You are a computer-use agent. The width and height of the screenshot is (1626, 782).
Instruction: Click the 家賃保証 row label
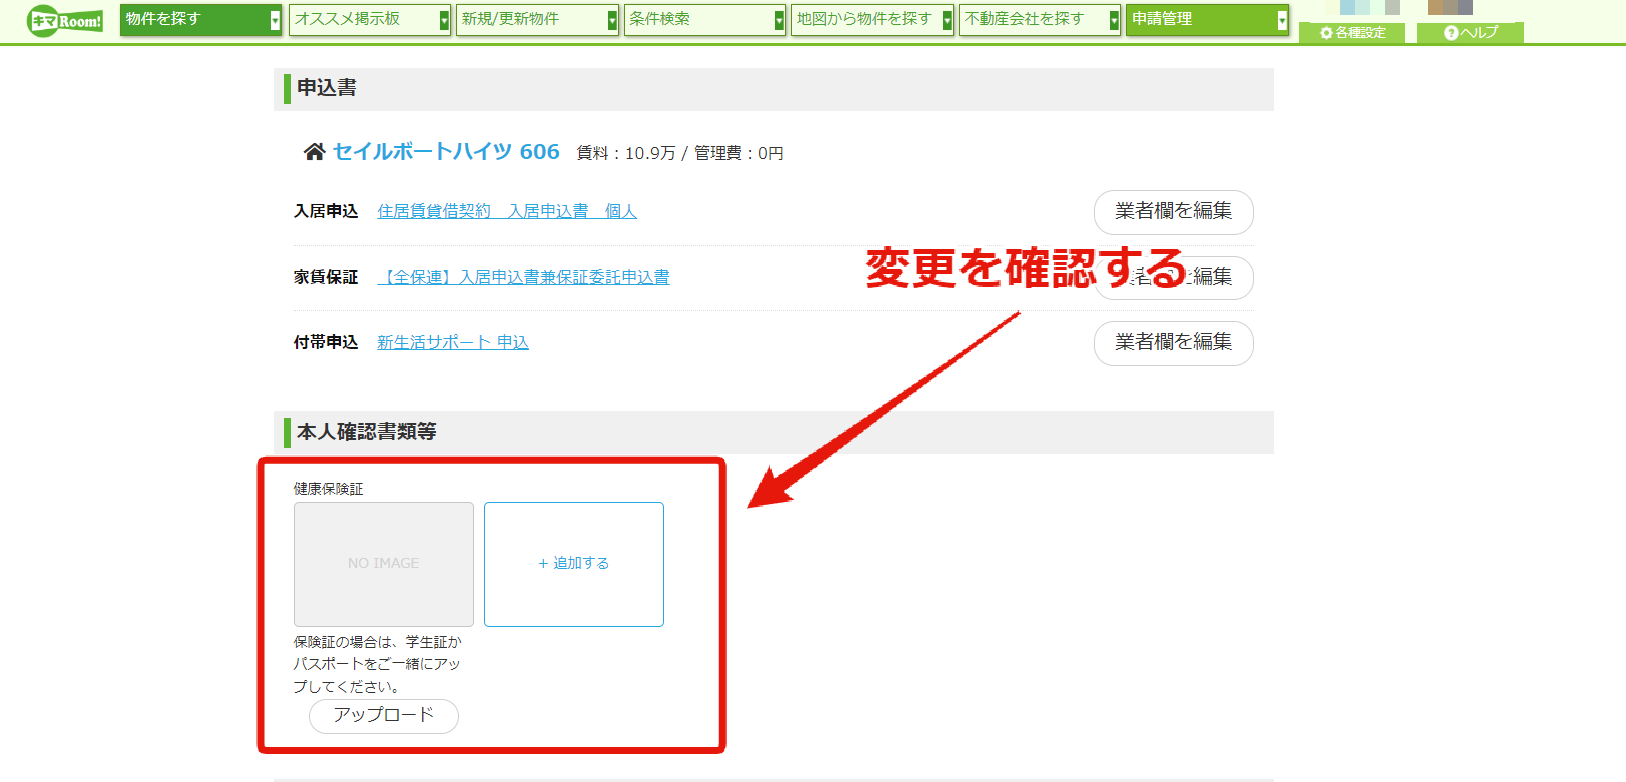pyautogui.click(x=326, y=277)
